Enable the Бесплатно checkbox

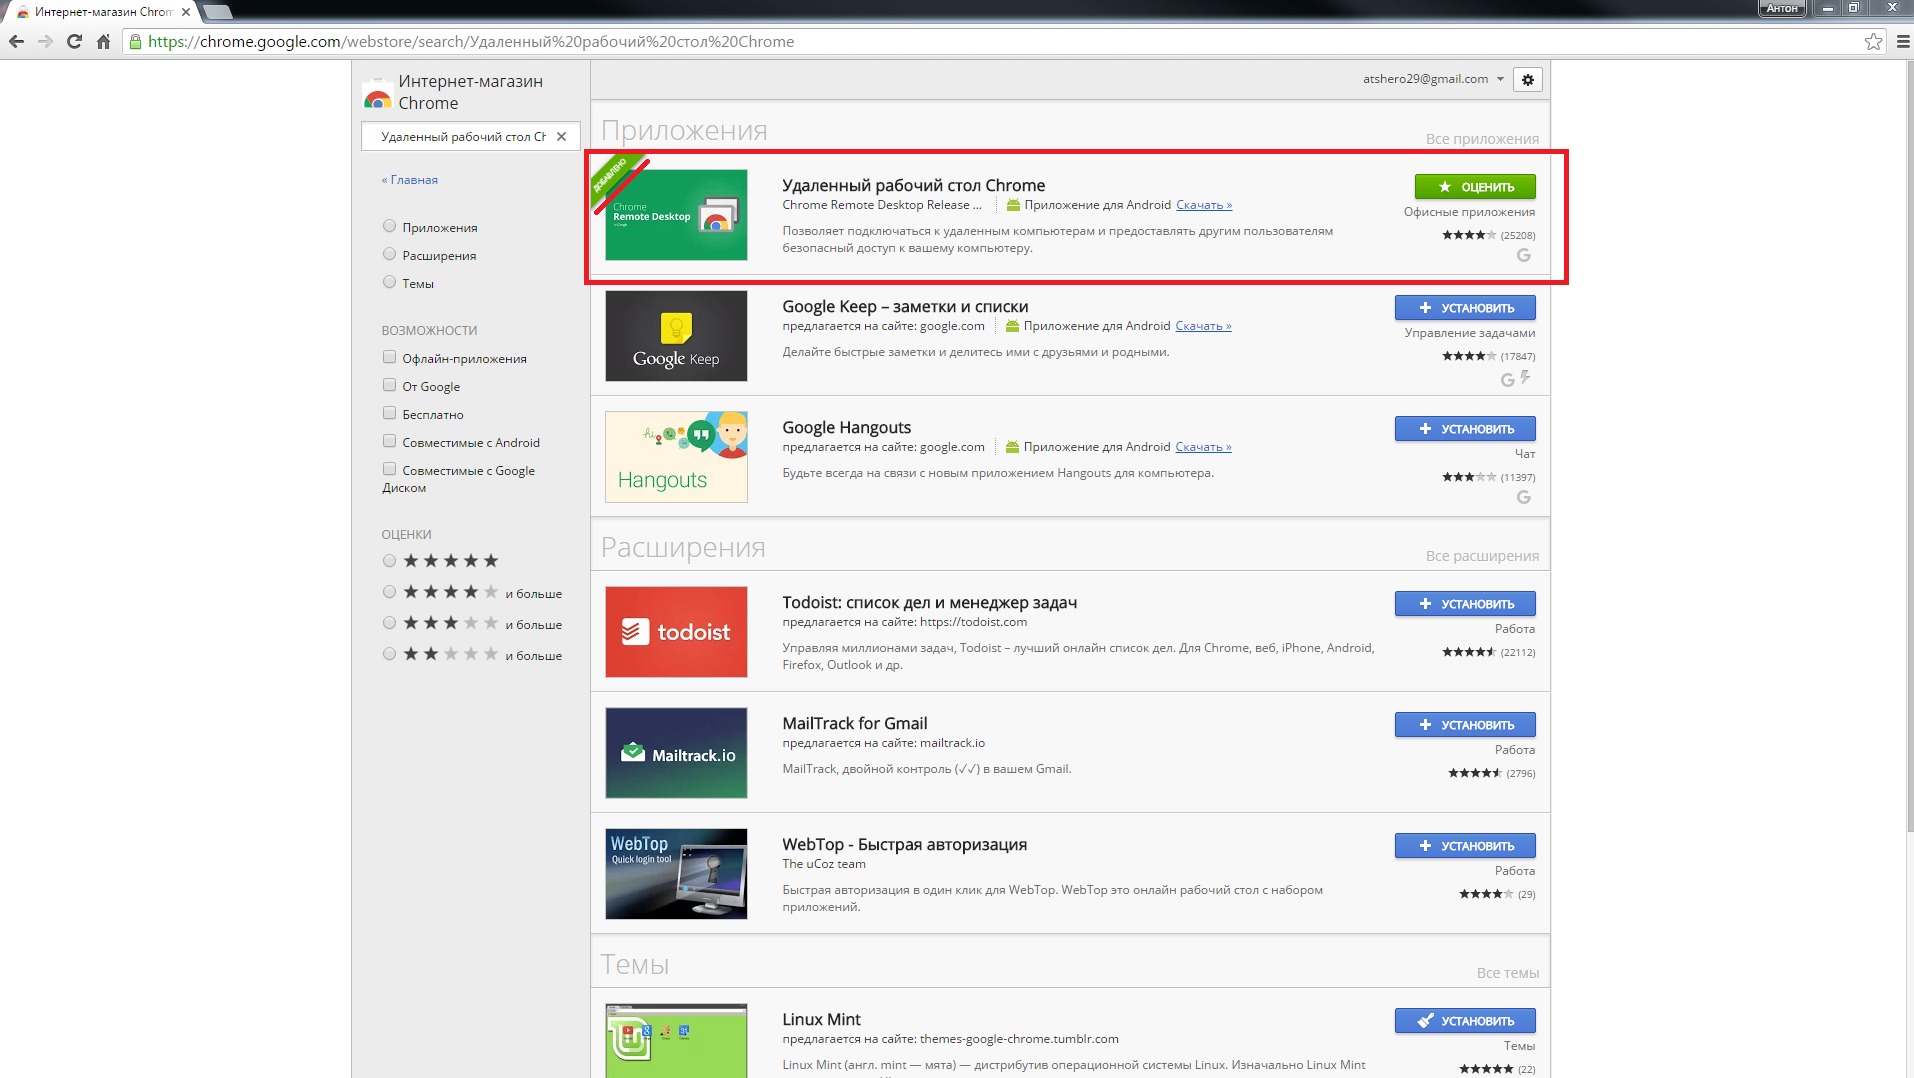pyautogui.click(x=389, y=413)
